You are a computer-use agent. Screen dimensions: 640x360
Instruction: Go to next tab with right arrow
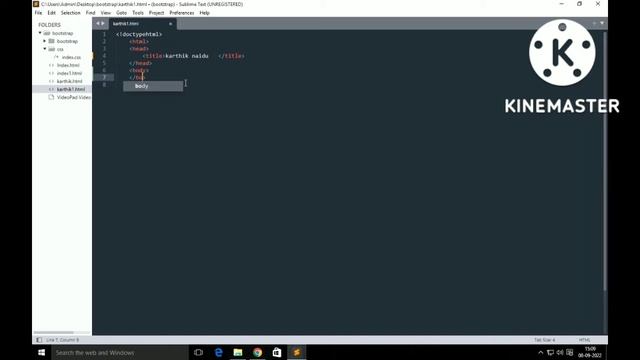[x=102, y=24]
